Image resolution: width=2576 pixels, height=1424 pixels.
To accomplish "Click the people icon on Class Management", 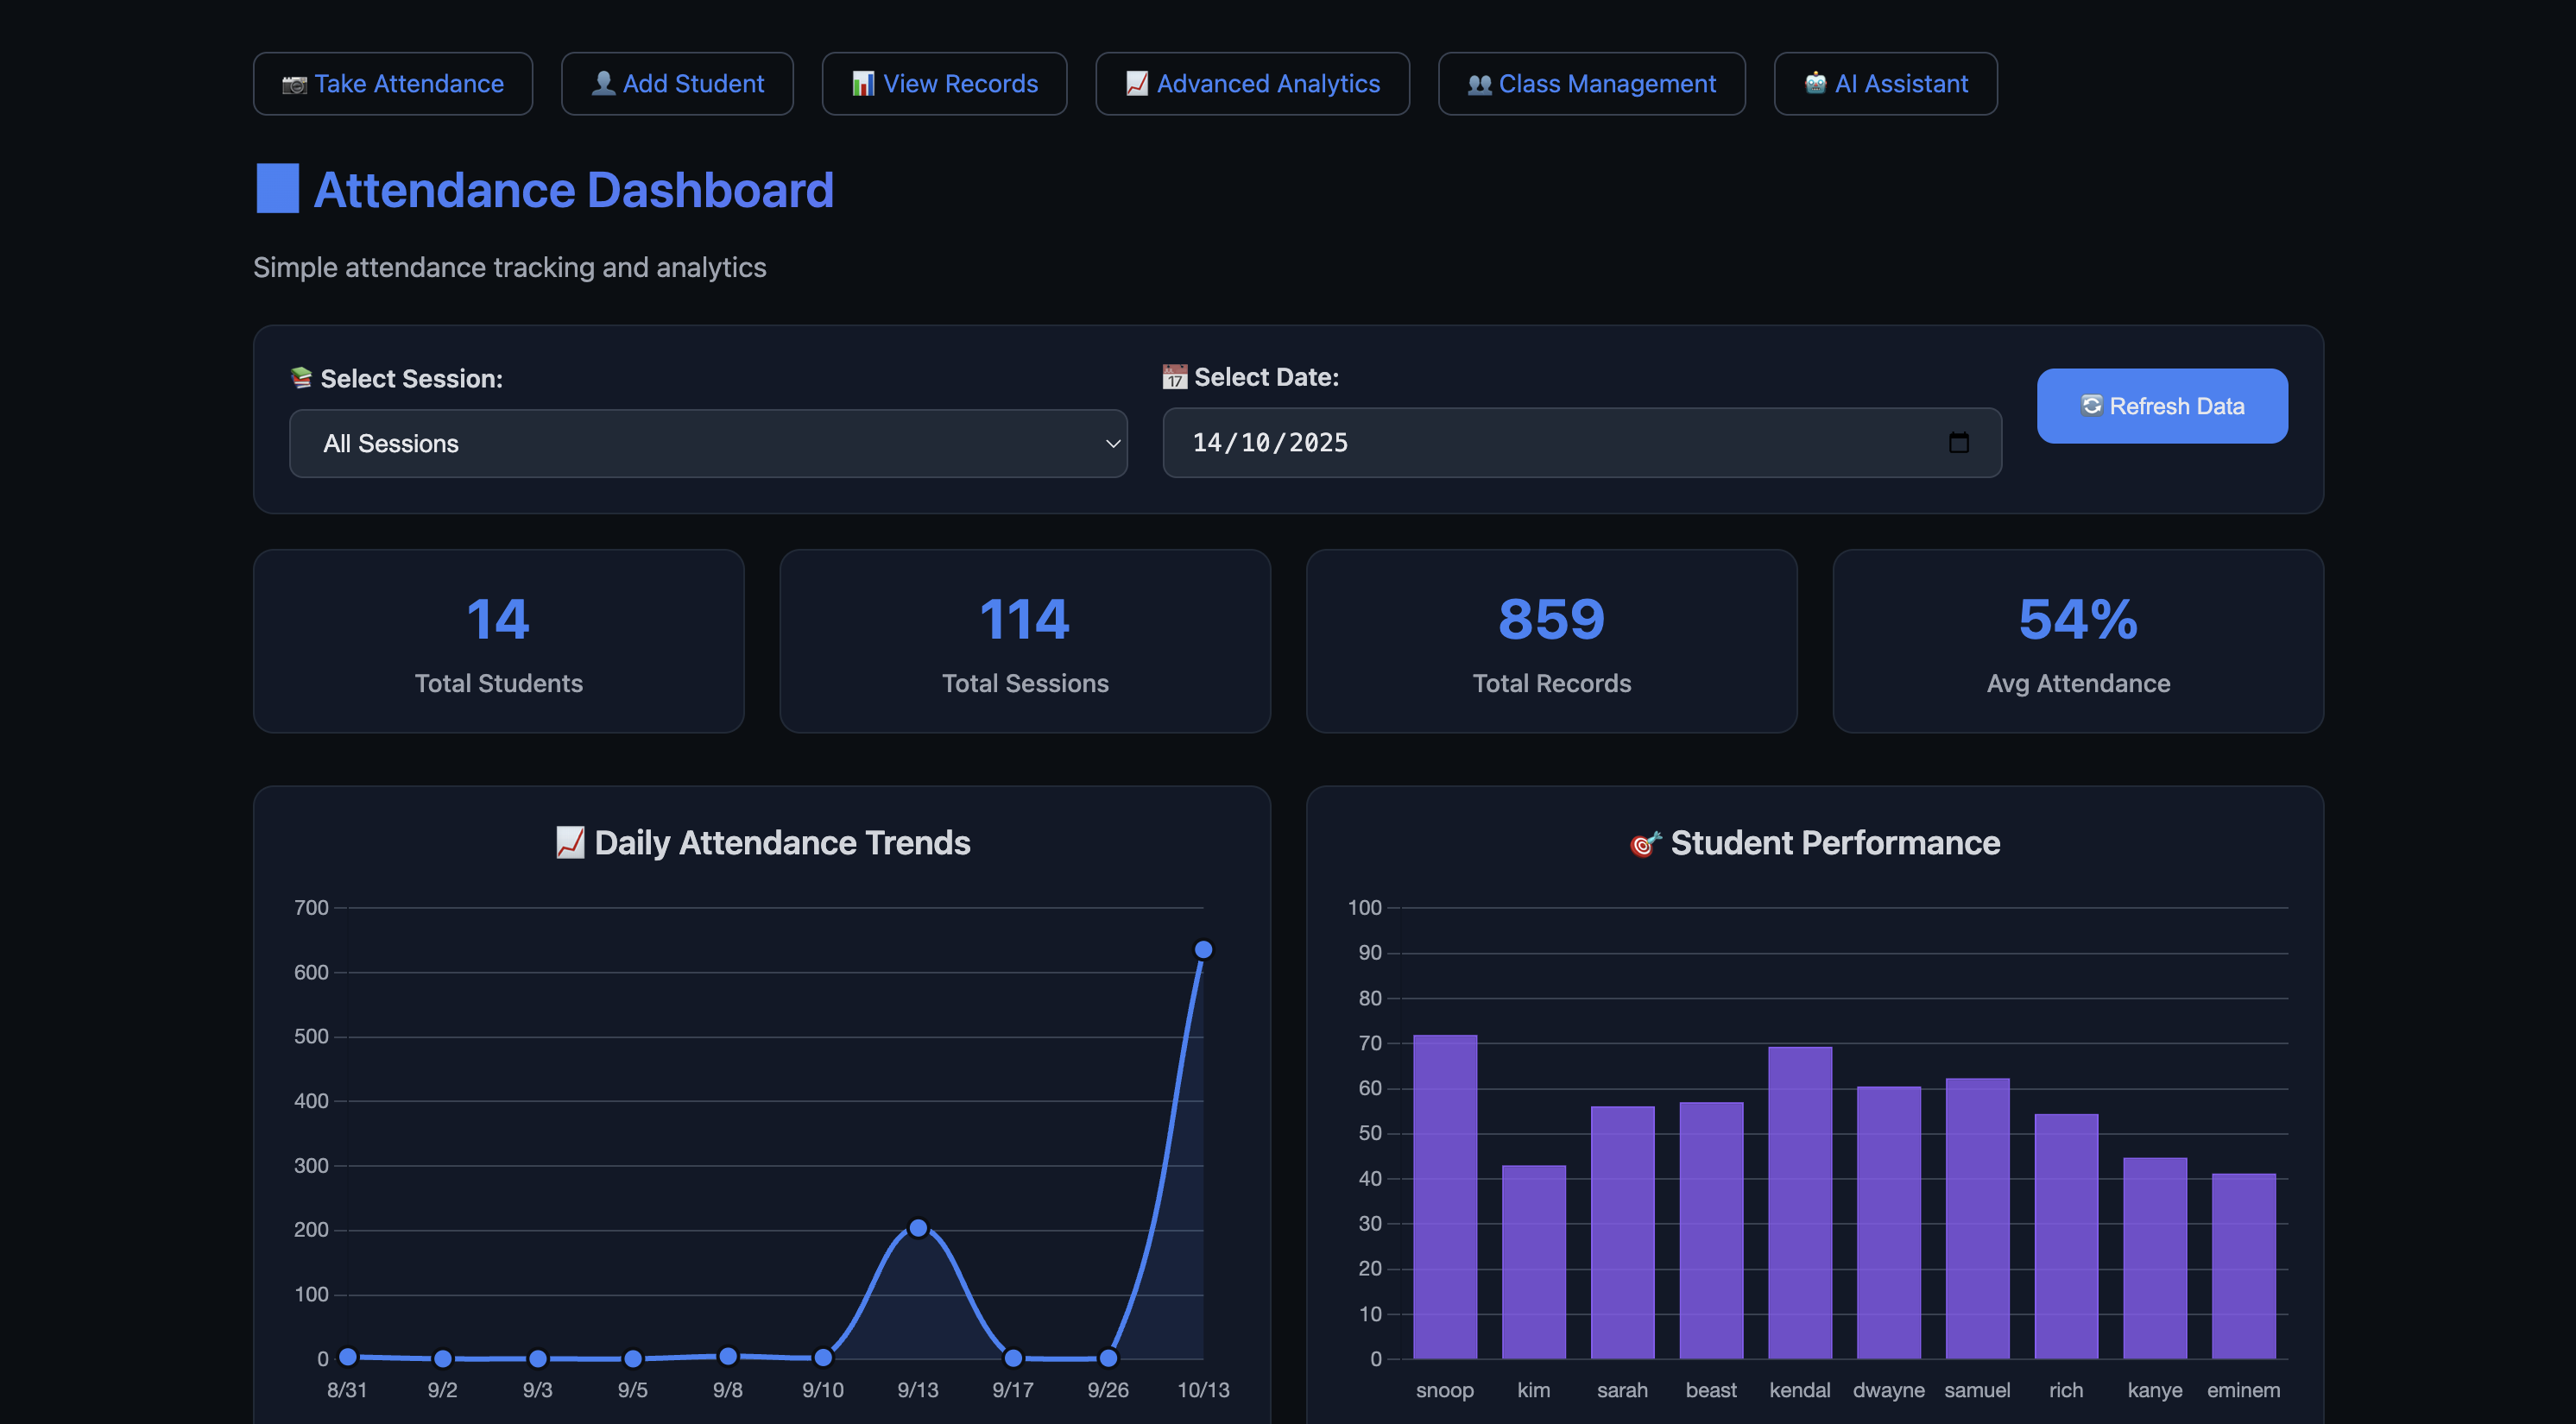I will pyautogui.click(x=1478, y=84).
